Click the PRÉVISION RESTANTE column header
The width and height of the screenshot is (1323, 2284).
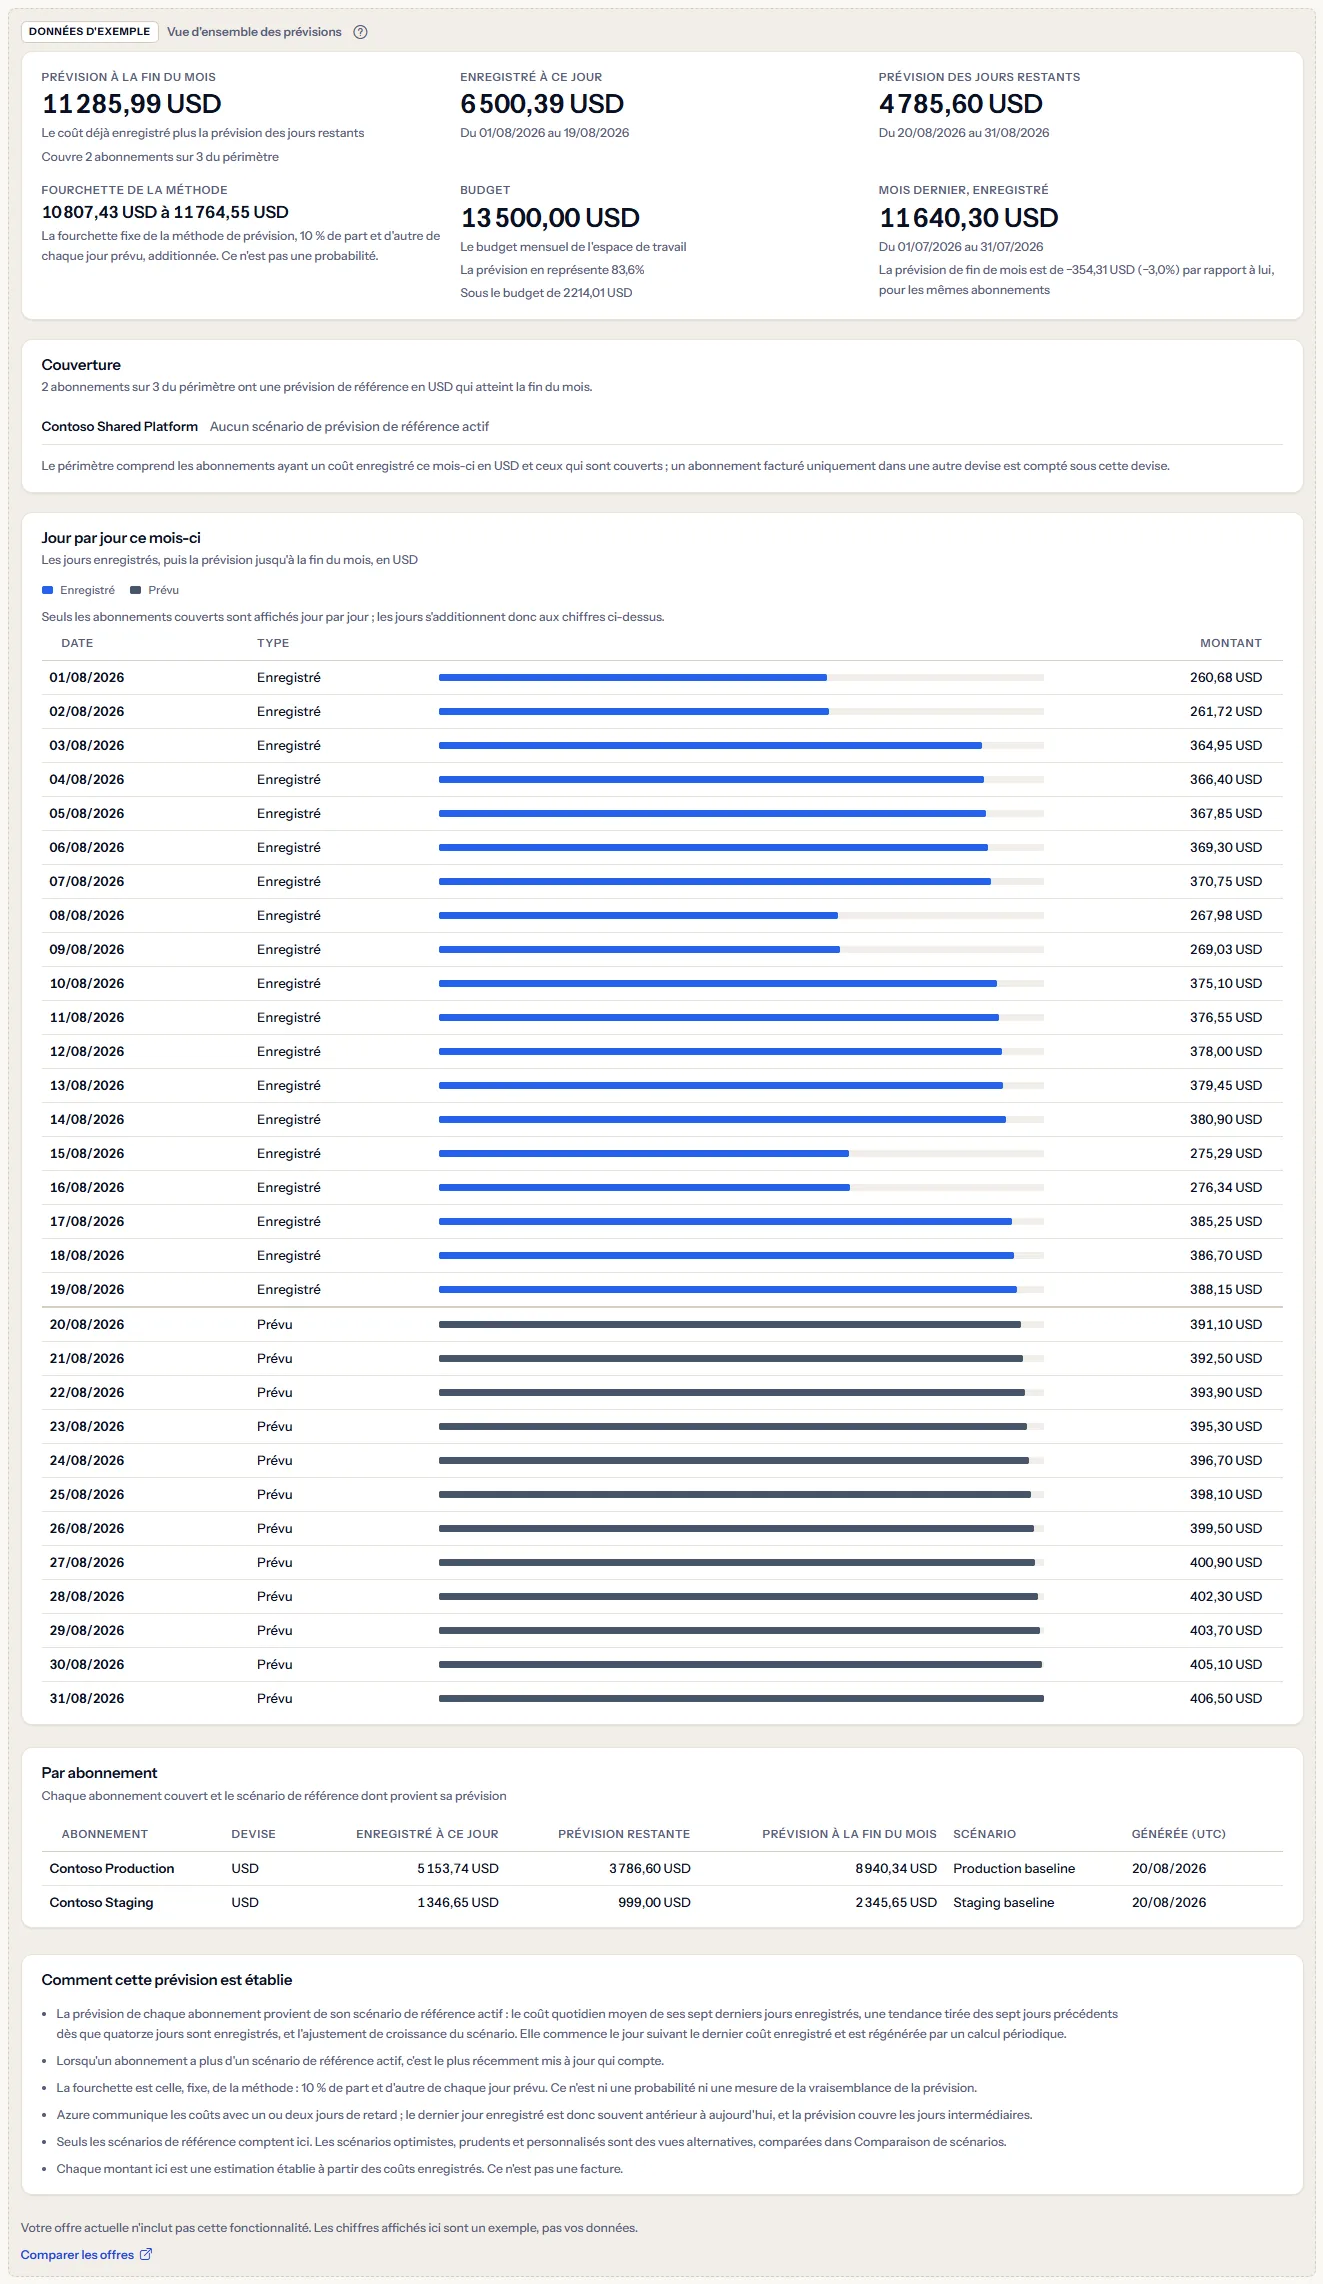point(624,1834)
